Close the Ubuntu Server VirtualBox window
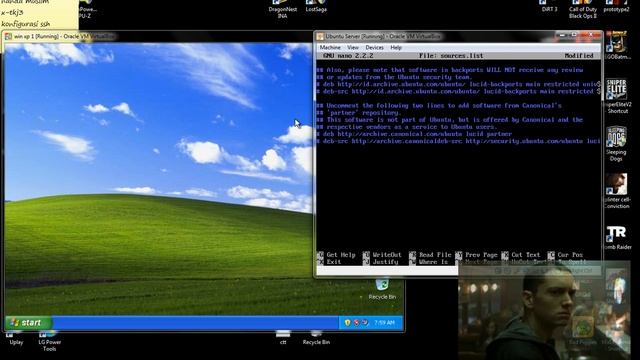 [x=591, y=36]
